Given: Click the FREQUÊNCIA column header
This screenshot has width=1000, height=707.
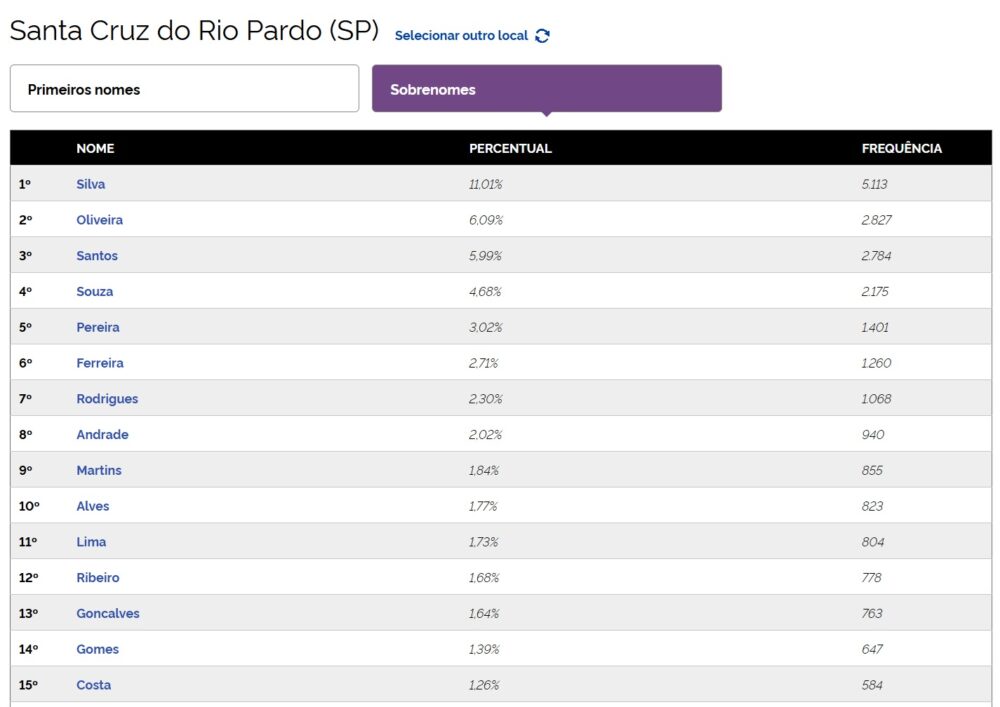Looking at the screenshot, I should point(901,148).
